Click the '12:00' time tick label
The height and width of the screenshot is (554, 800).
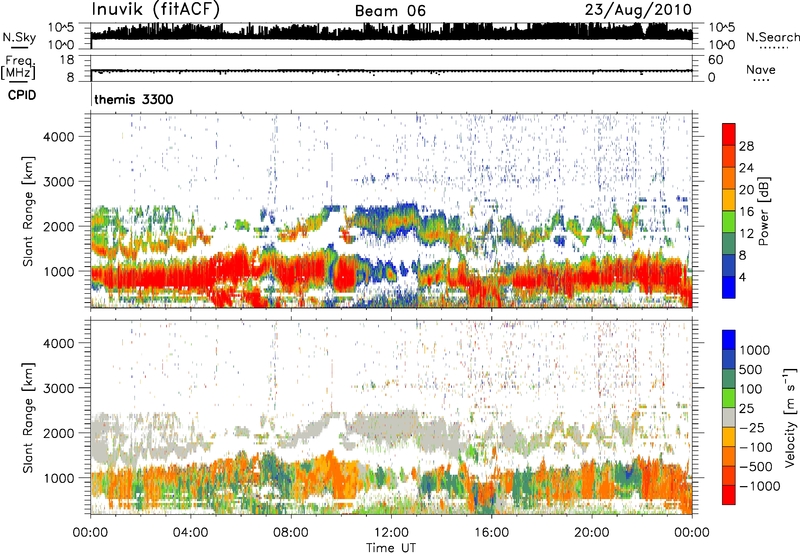pyautogui.click(x=391, y=533)
